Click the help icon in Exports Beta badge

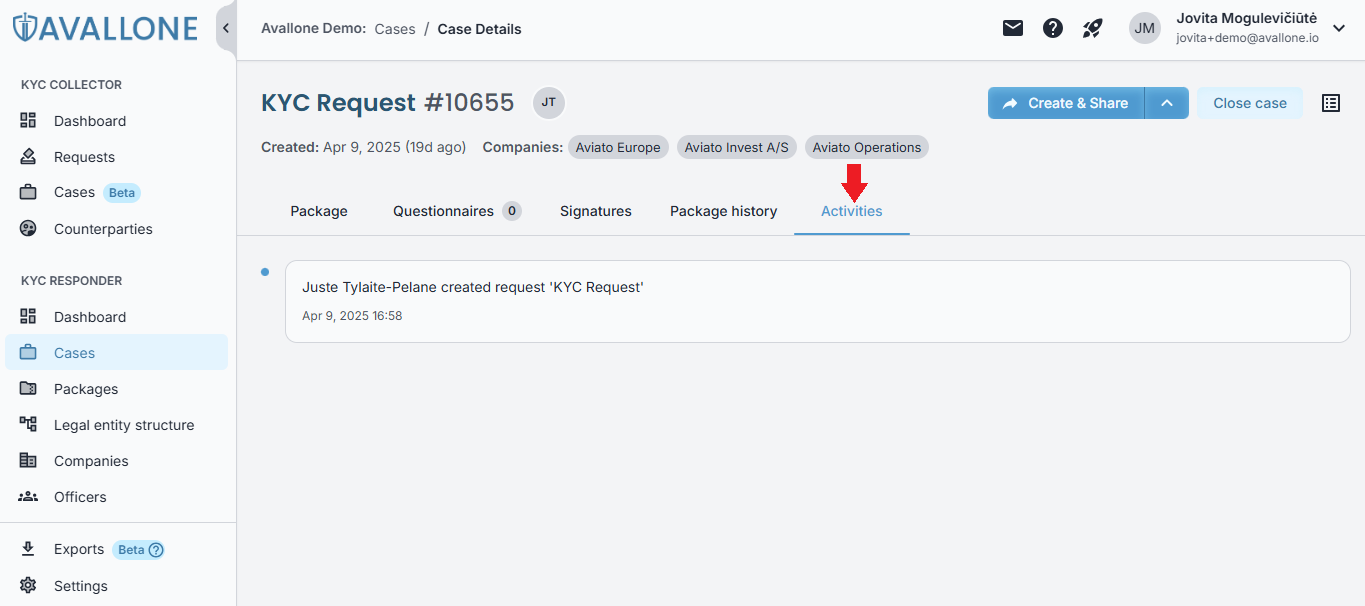156,549
